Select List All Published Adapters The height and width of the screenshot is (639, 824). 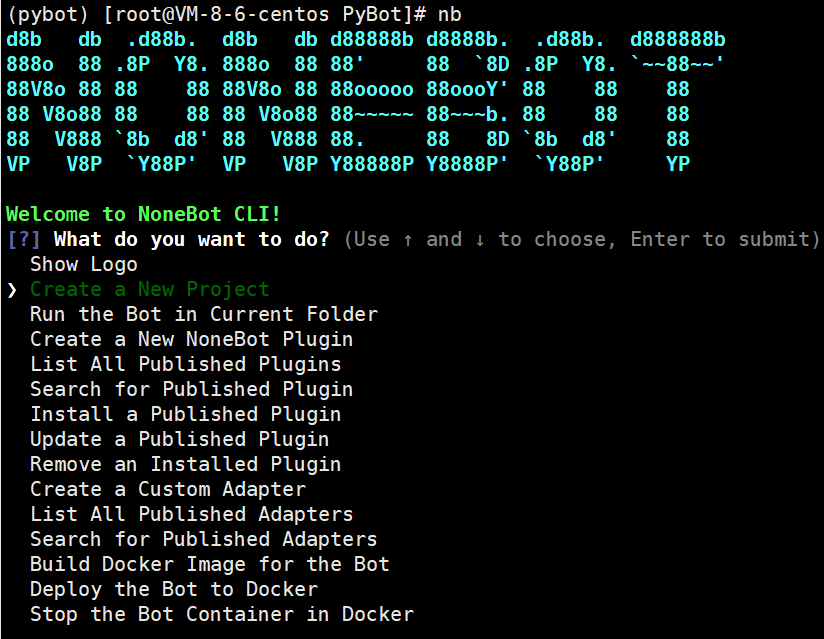192,514
